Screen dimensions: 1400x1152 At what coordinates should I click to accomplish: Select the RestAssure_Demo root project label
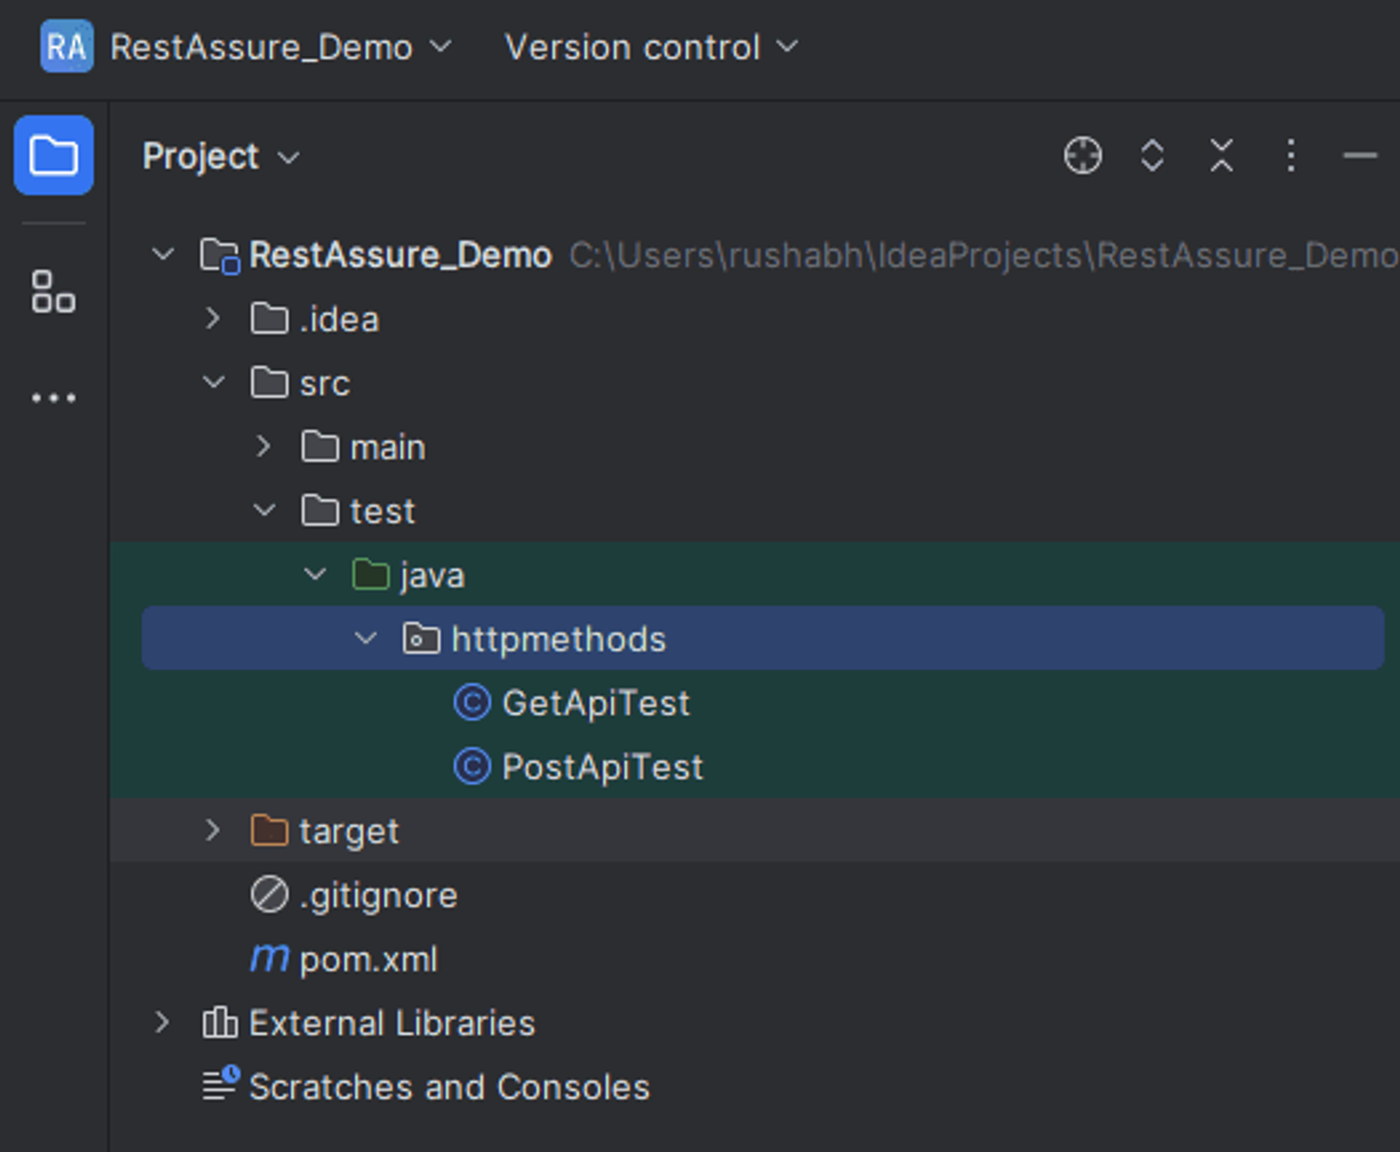tap(400, 255)
